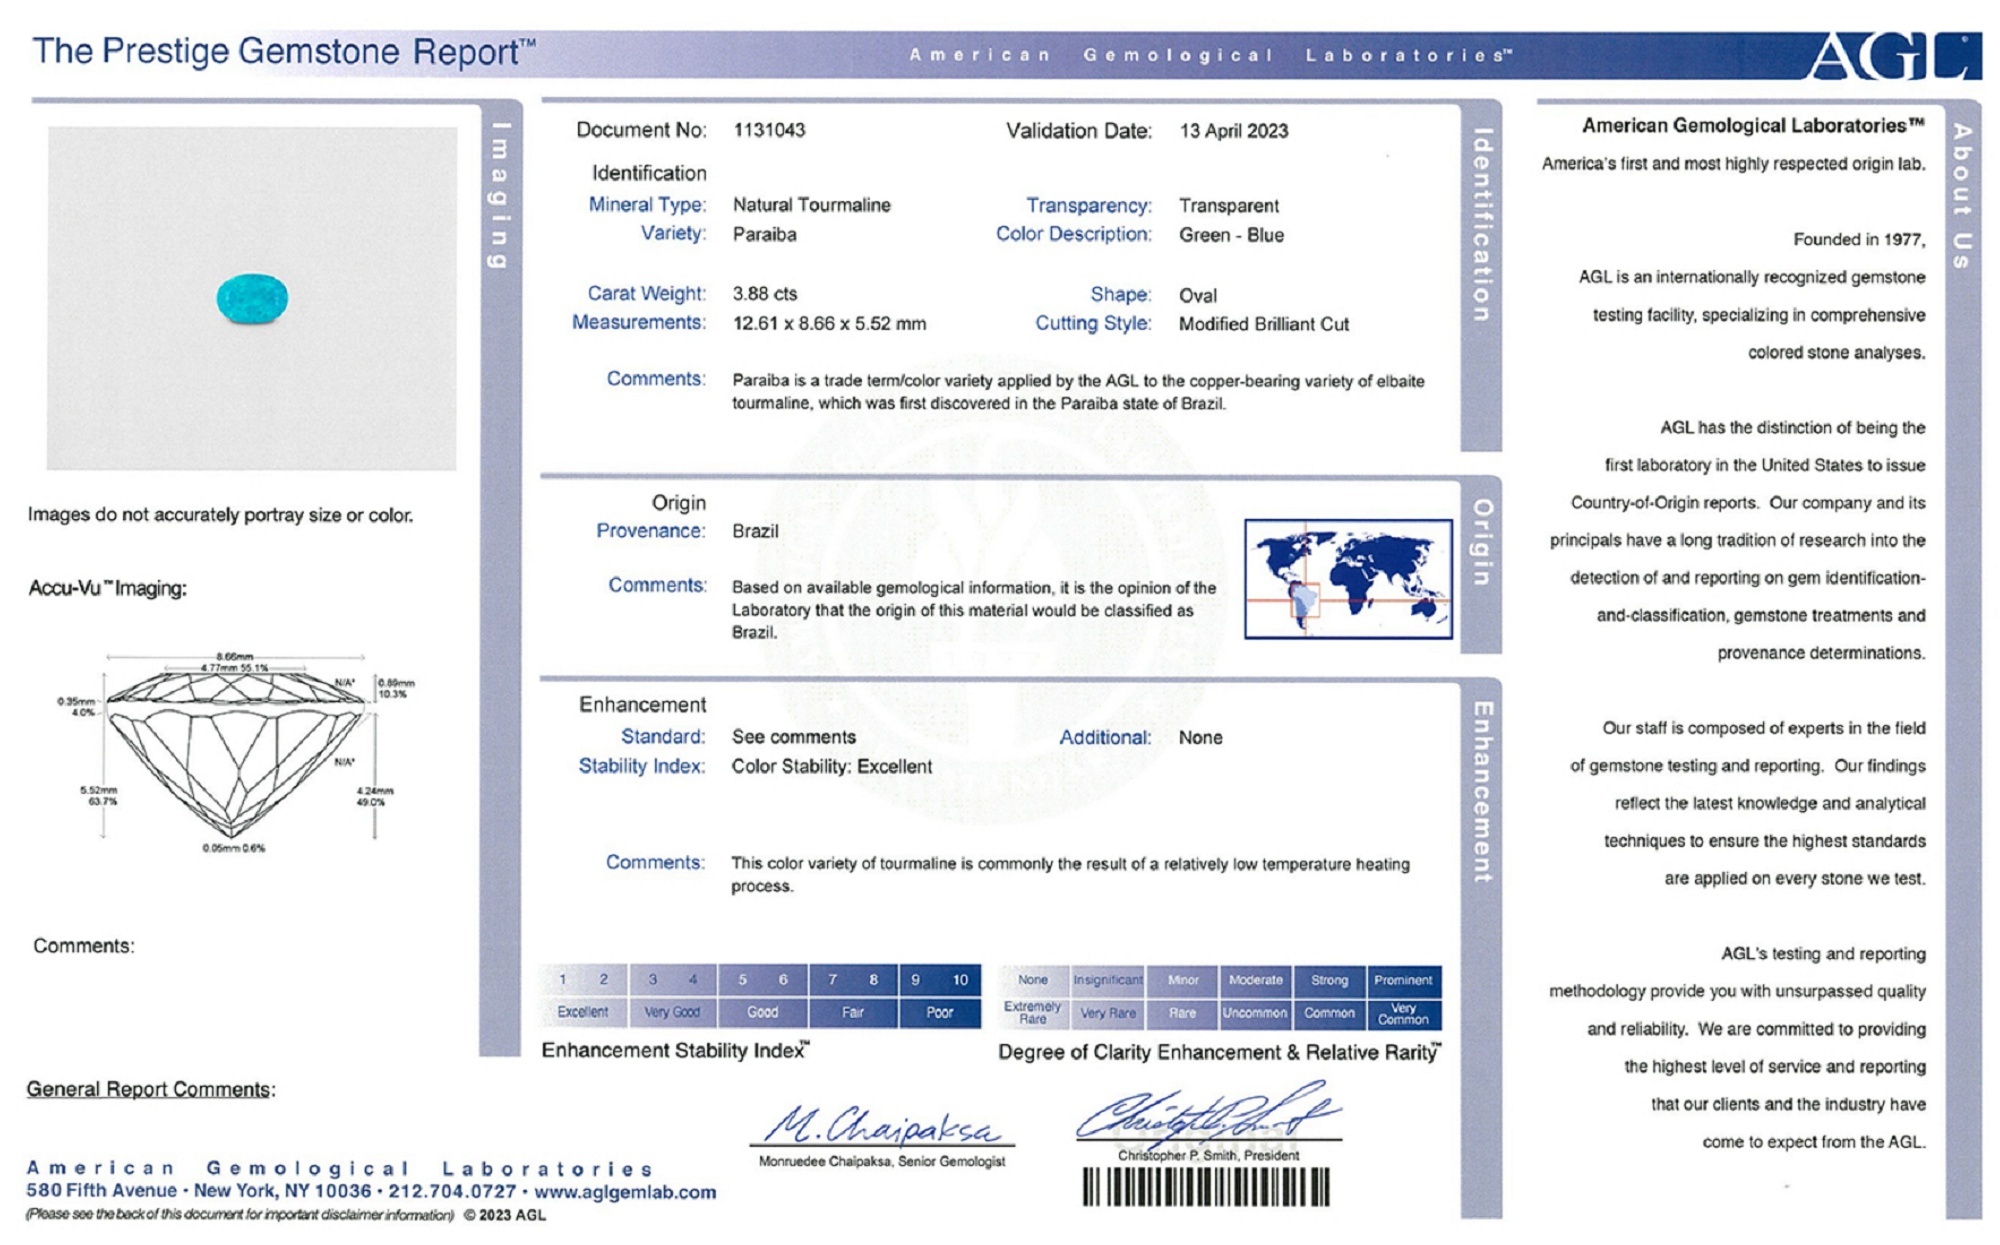The width and height of the screenshot is (2000, 1245).
Task: Click the General Report Comments heading
Action: pos(150,1089)
